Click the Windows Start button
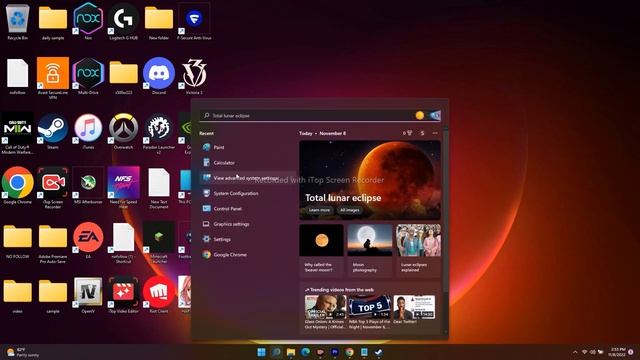 (x=261, y=352)
